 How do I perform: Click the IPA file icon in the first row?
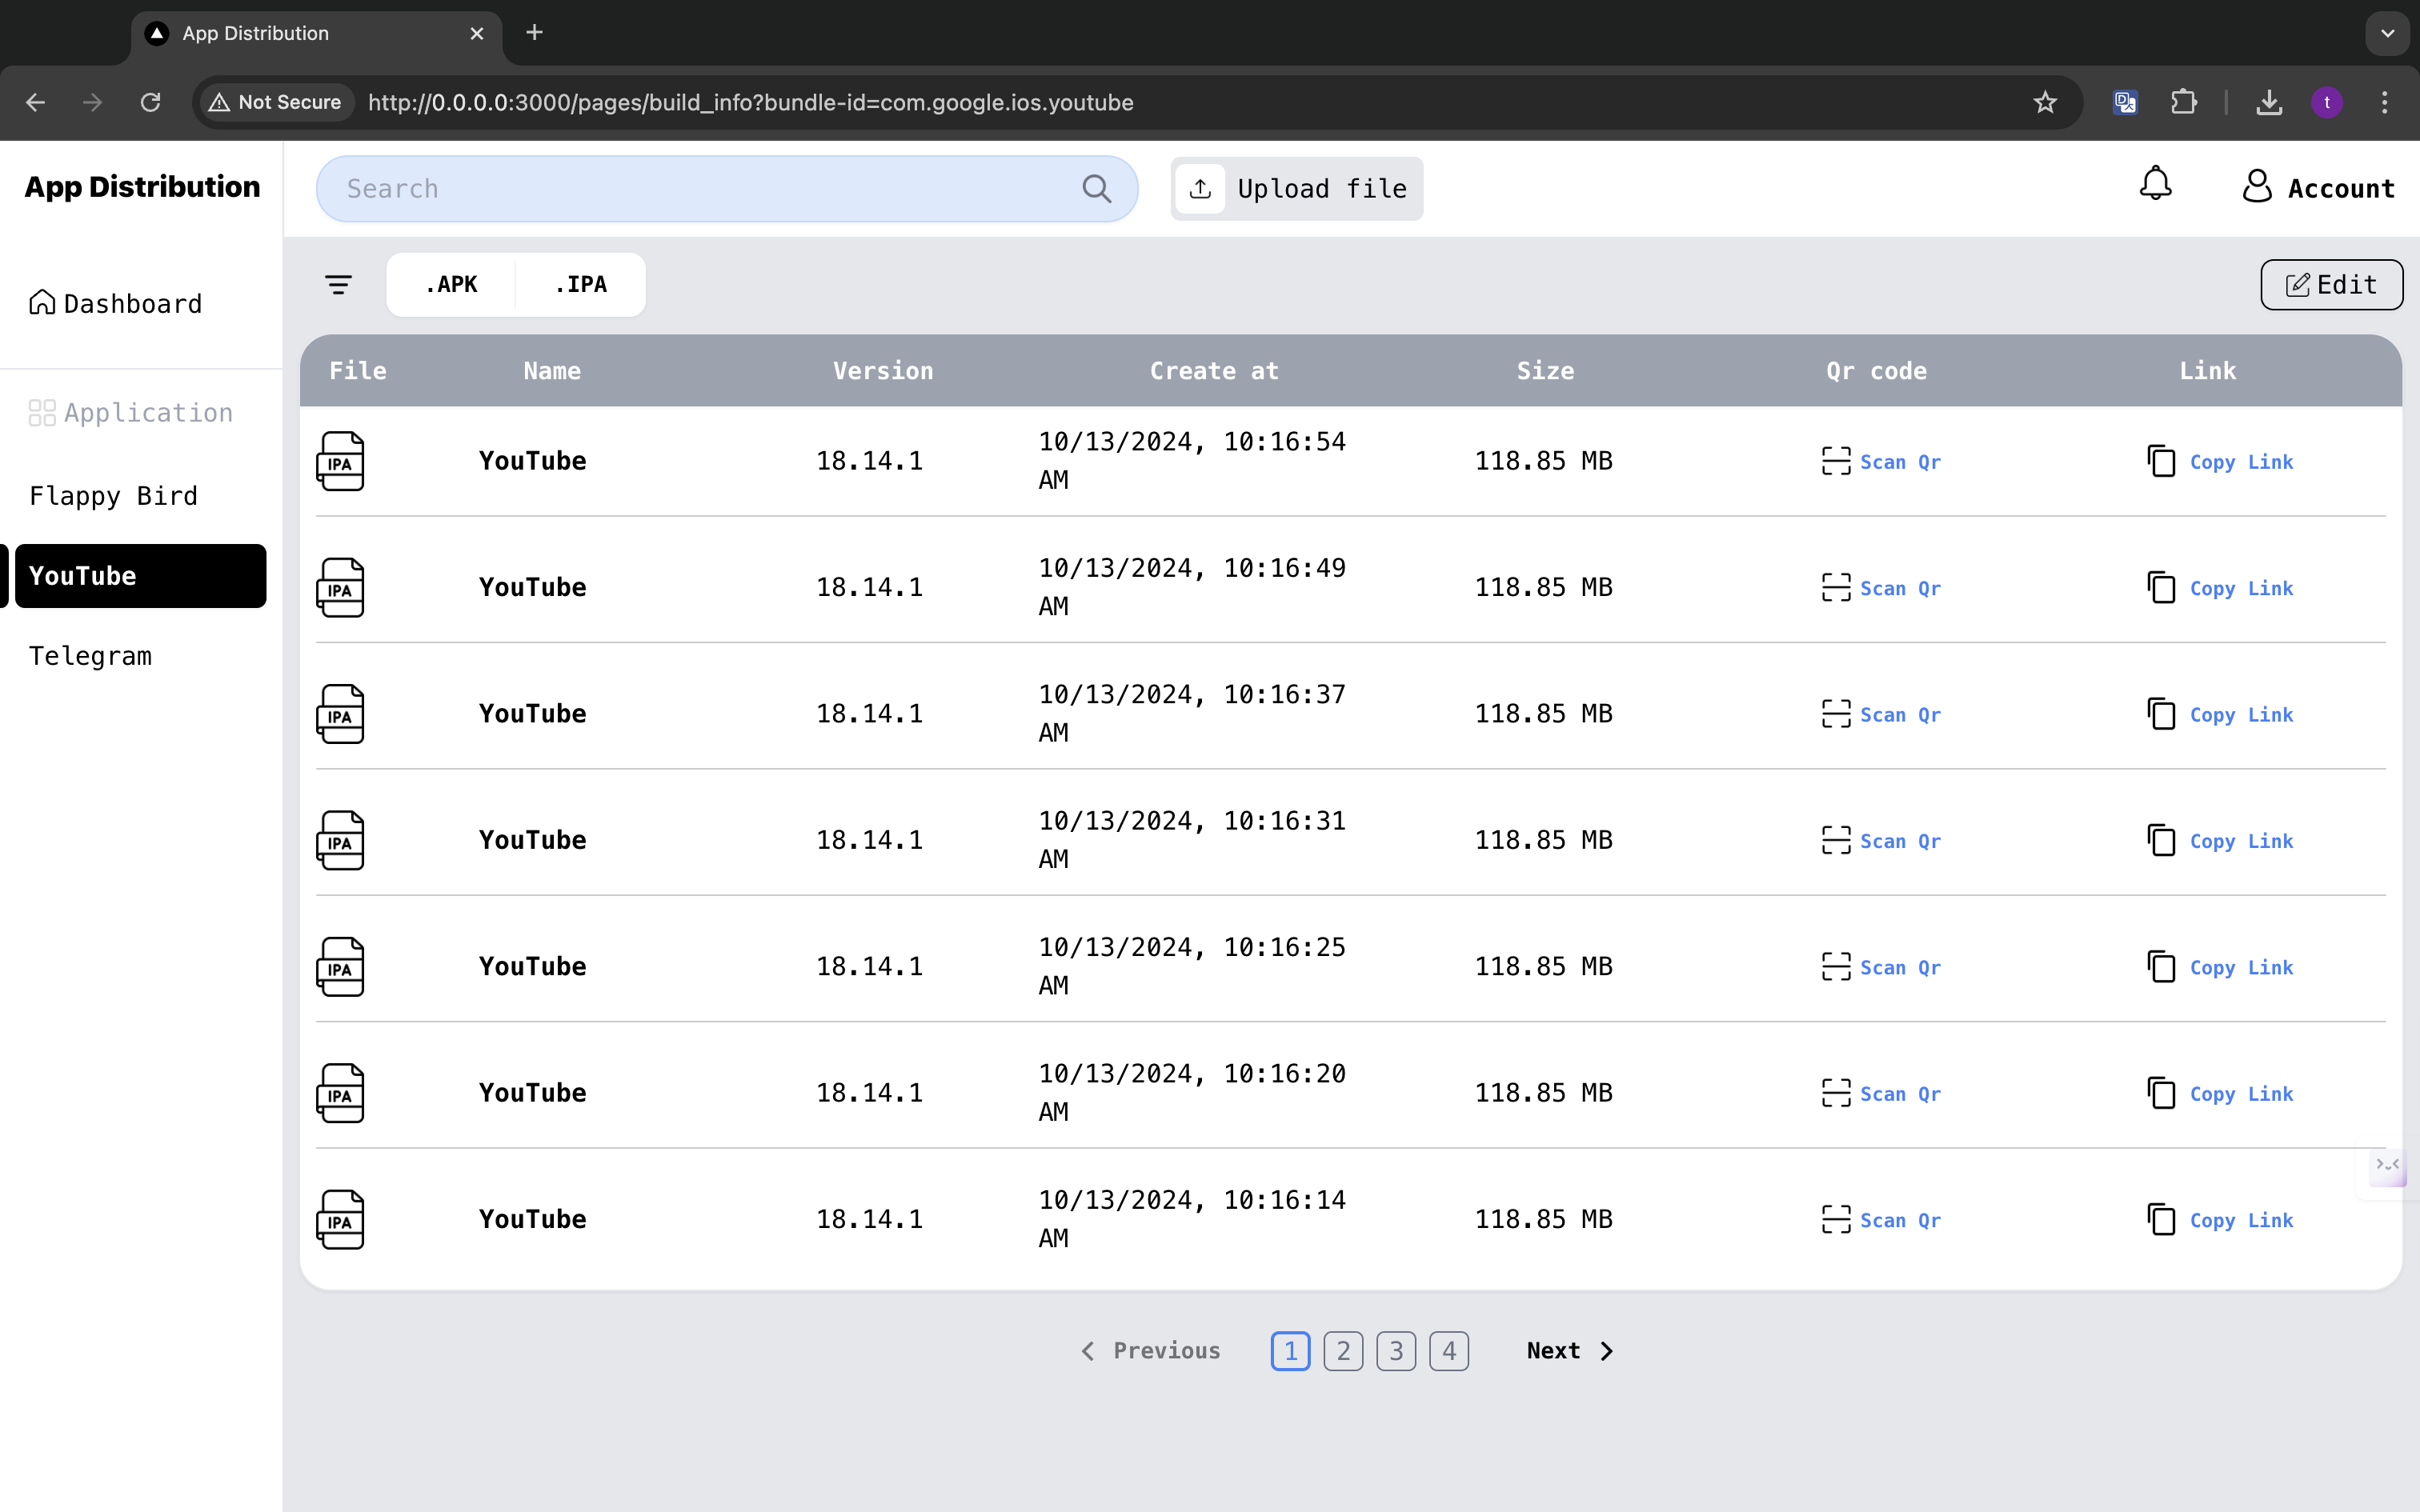click(x=340, y=461)
